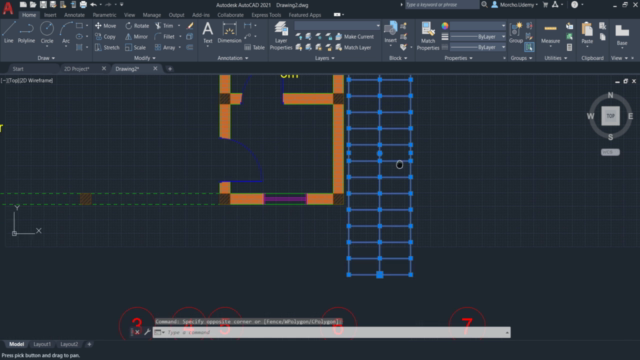Select the Arc tool
This screenshot has height=360, width=640.
66,32
